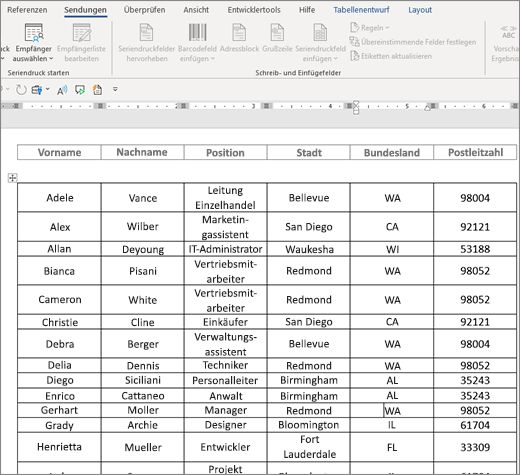The width and height of the screenshot is (520, 475).
Task: Switch to the Überprüfen tab
Action: click(x=144, y=10)
